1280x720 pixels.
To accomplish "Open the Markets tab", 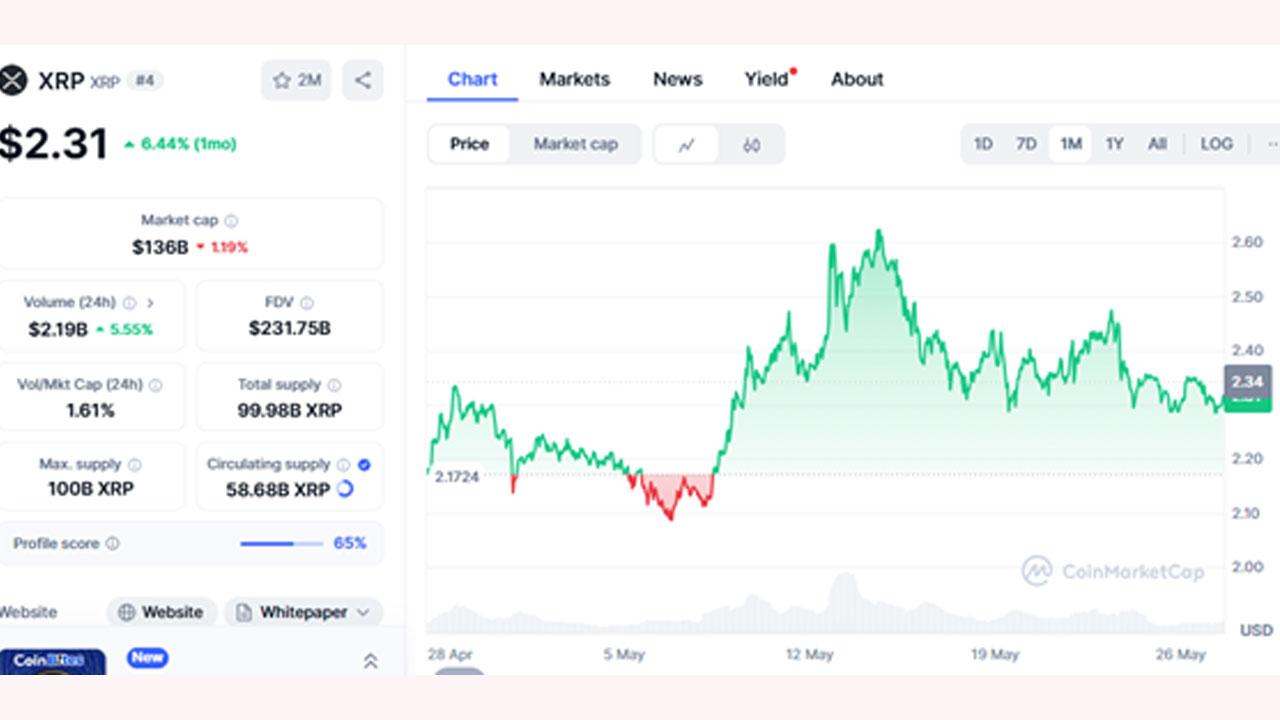I will 575,79.
